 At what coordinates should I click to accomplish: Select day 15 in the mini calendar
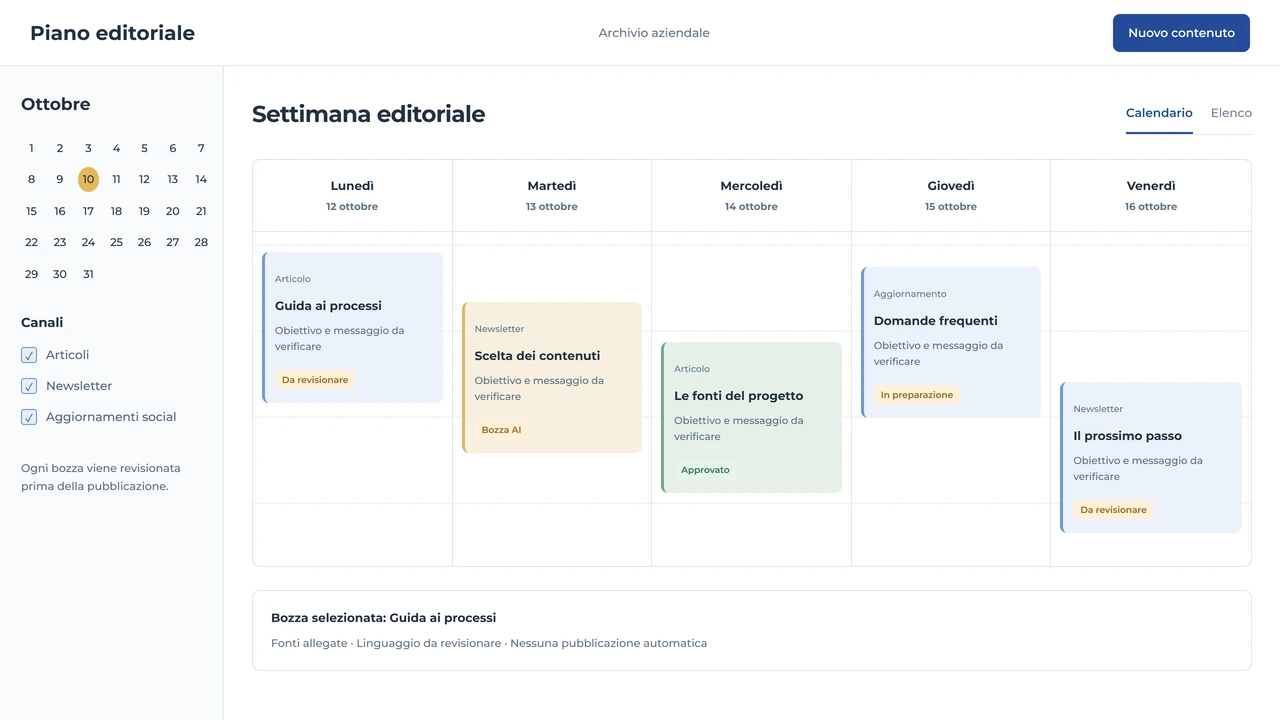[x=31, y=211]
